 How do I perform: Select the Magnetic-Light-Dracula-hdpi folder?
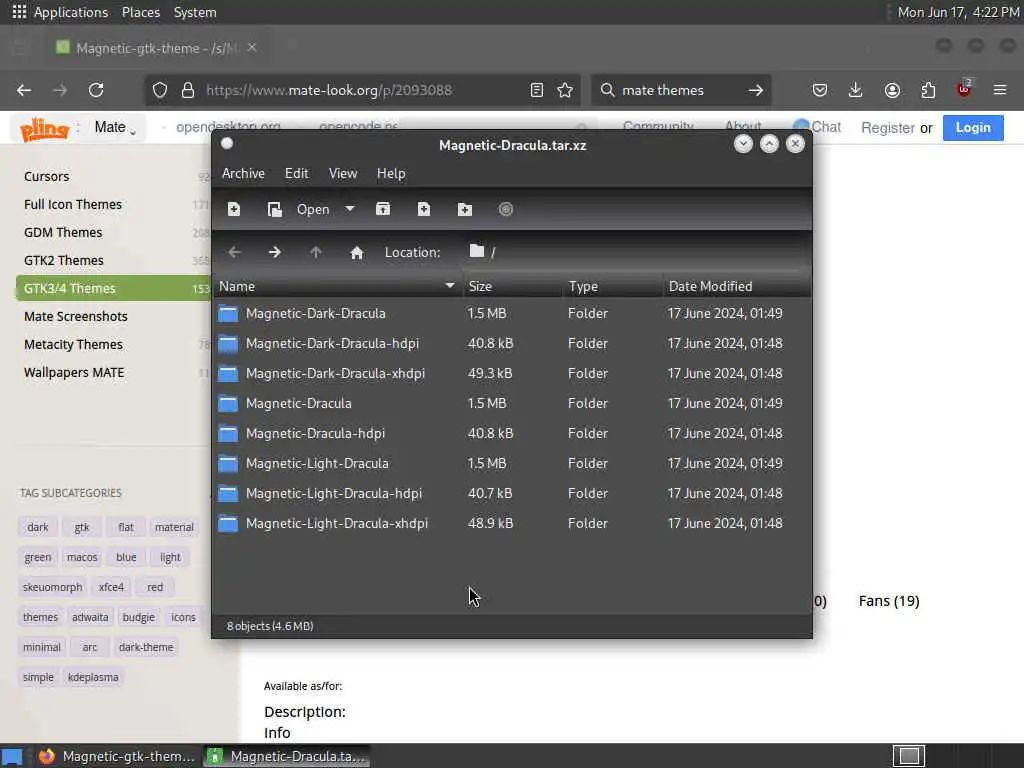[x=512, y=494]
